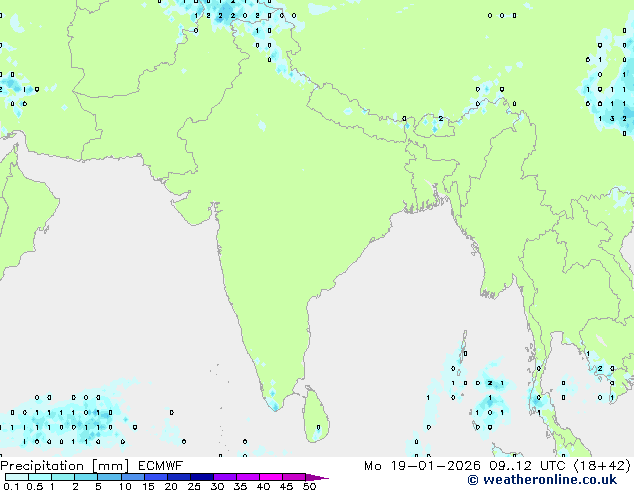The image size is (634, 490).
Task: Click the legend value "0.1"
Action: coord(12,486)
